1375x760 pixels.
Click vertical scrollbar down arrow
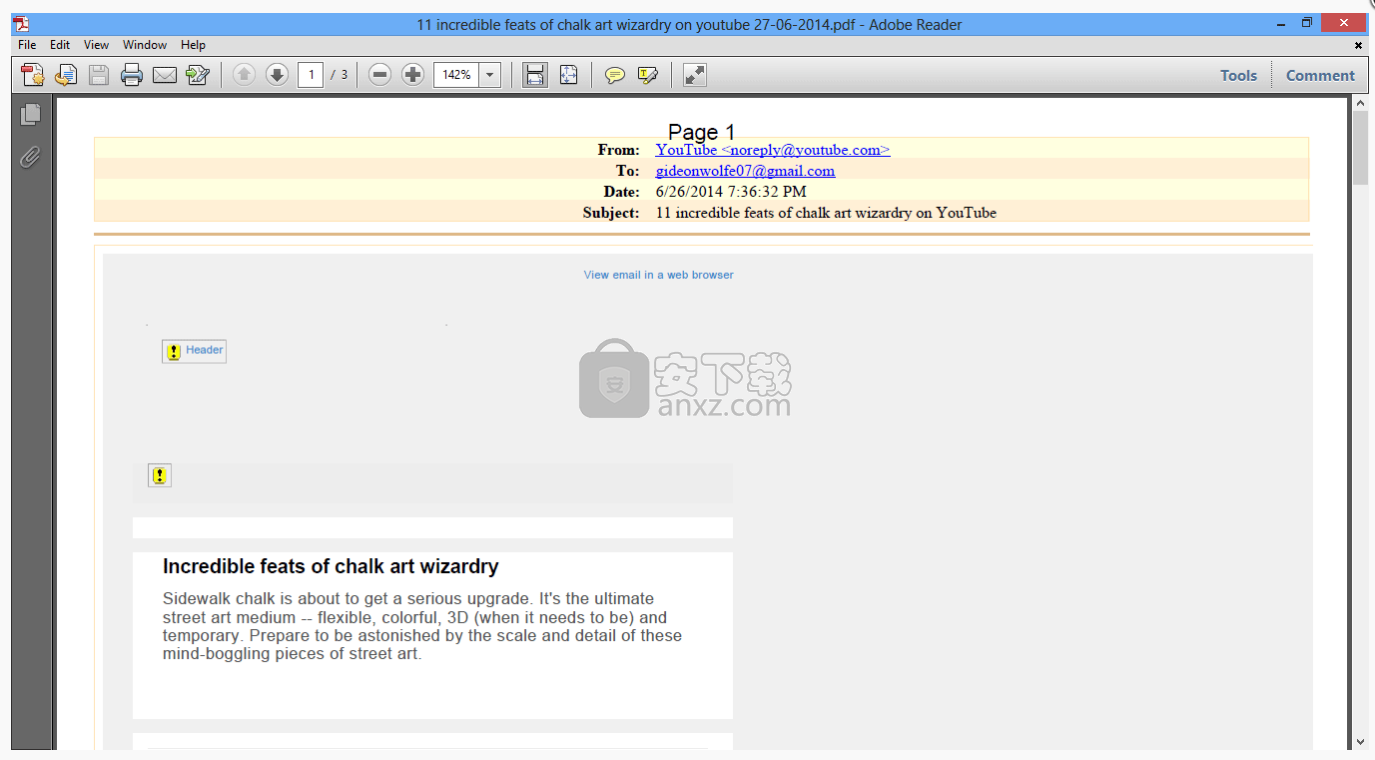pos(1361,741)
